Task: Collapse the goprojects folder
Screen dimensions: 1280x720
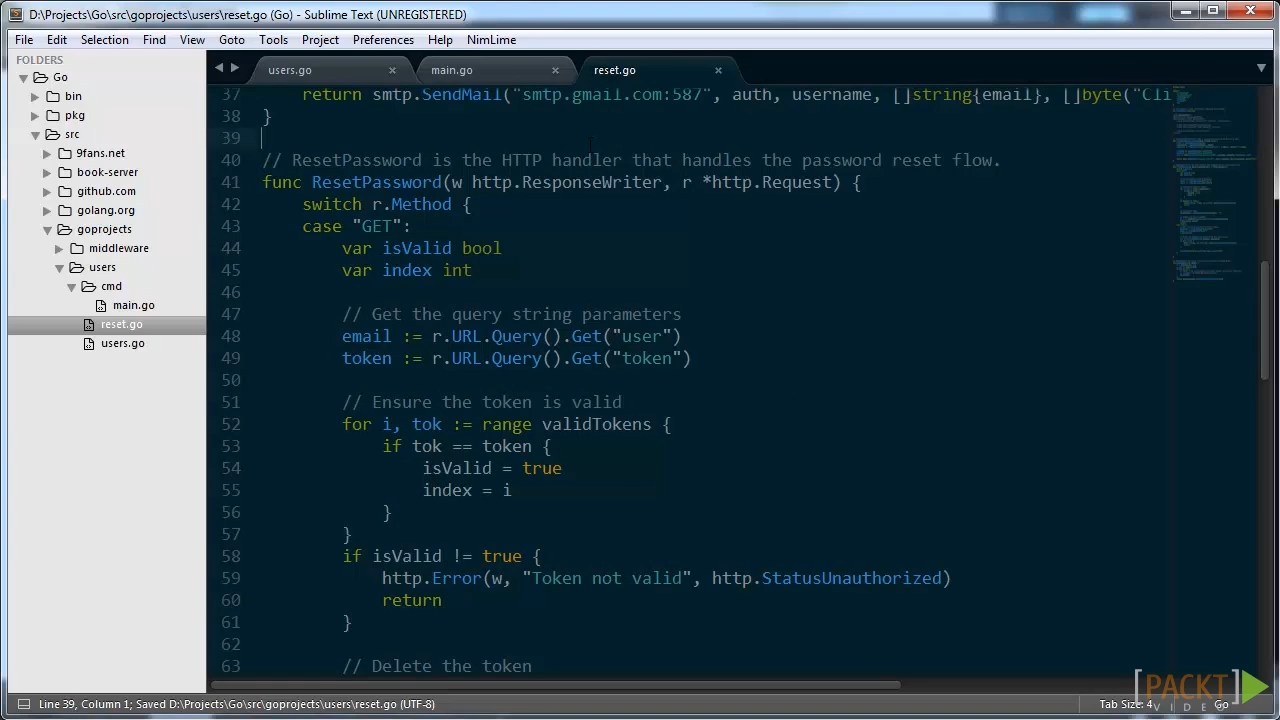Action: 47,230
